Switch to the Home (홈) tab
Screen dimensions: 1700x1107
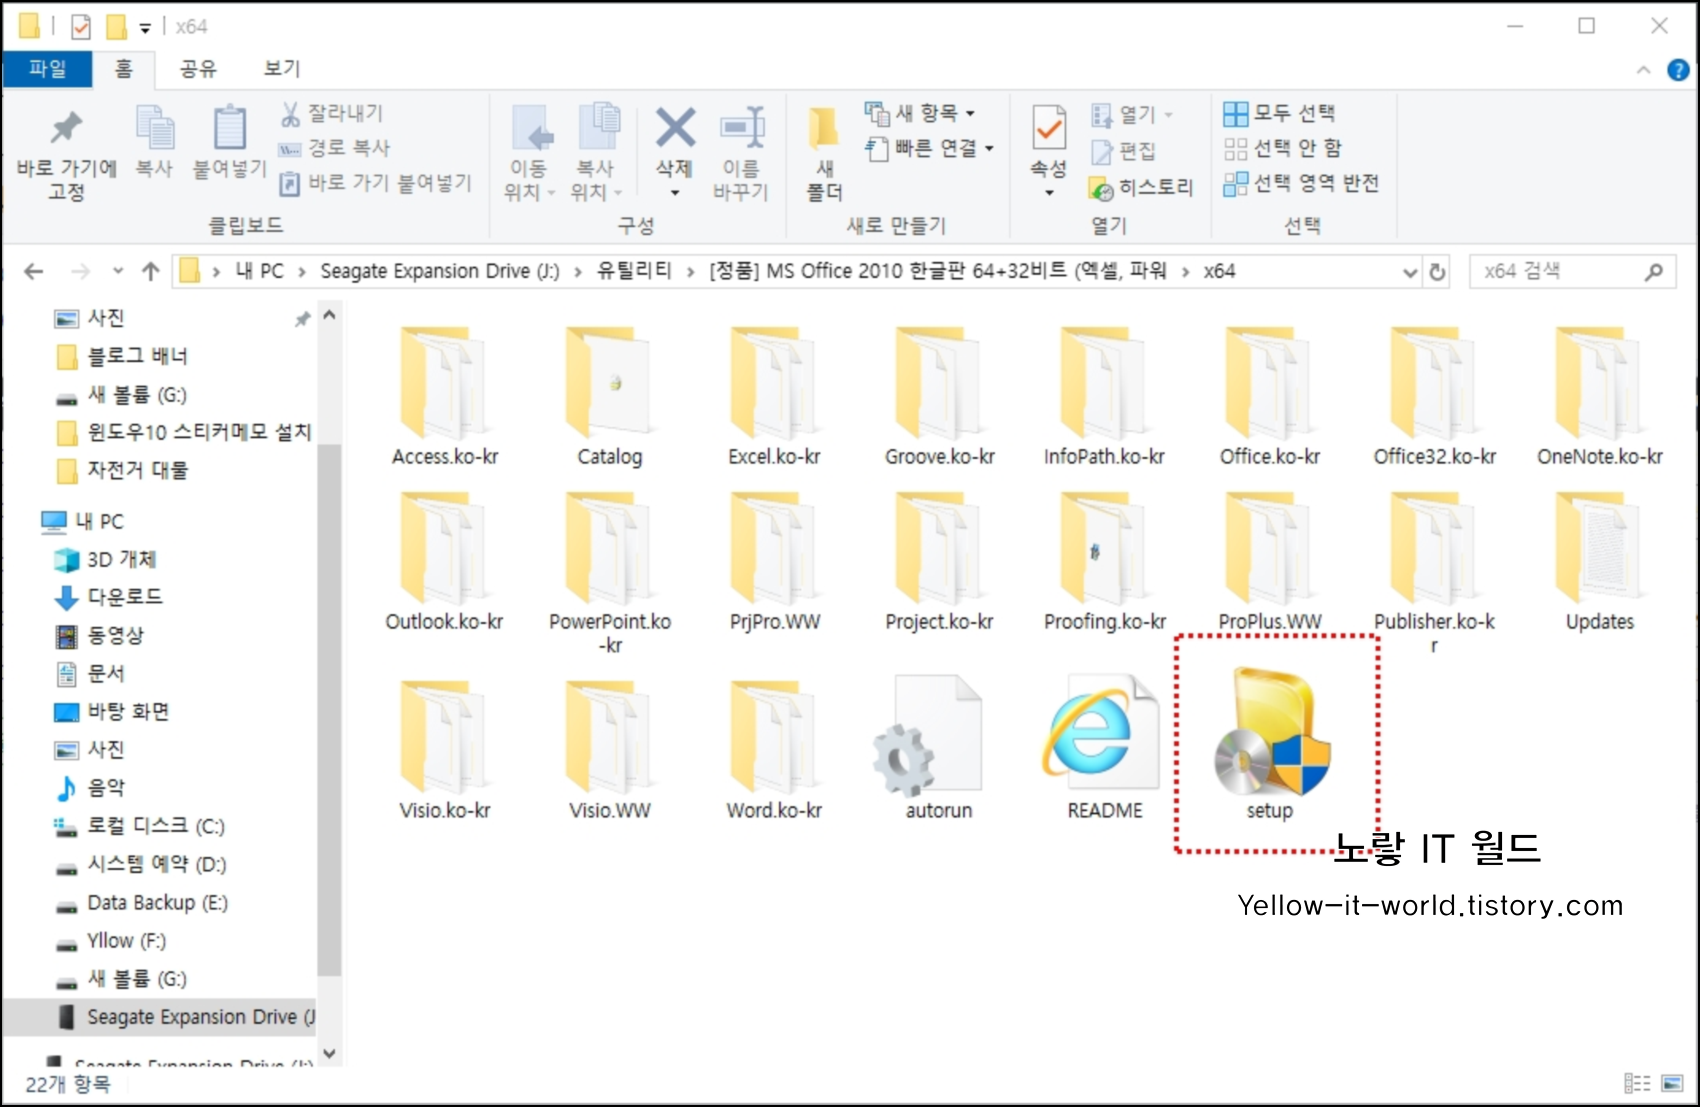tap(123, 68)
